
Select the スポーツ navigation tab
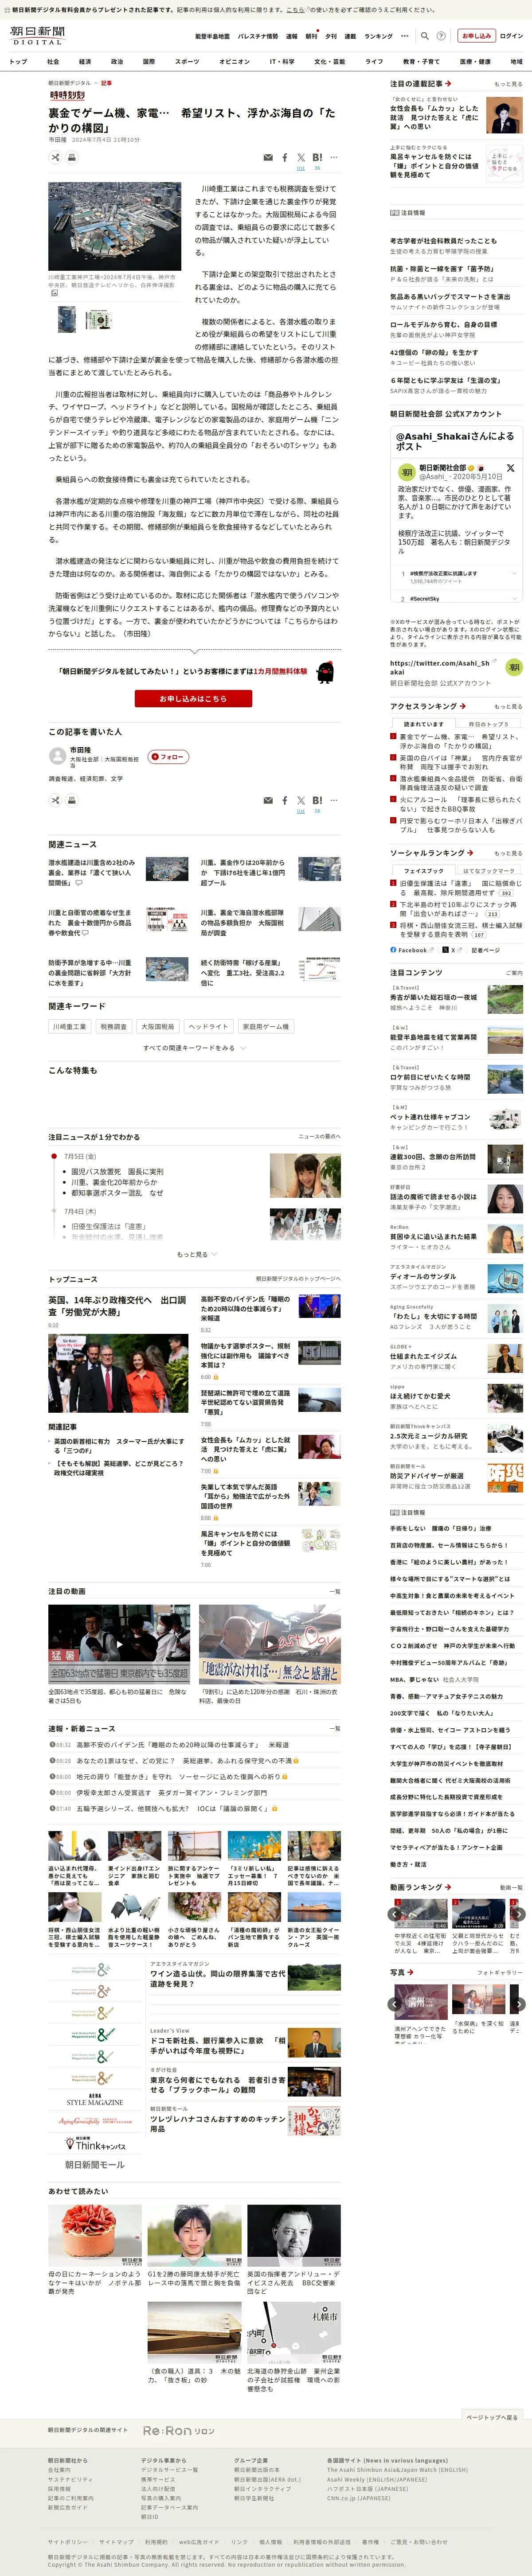(x=187, y=61)
